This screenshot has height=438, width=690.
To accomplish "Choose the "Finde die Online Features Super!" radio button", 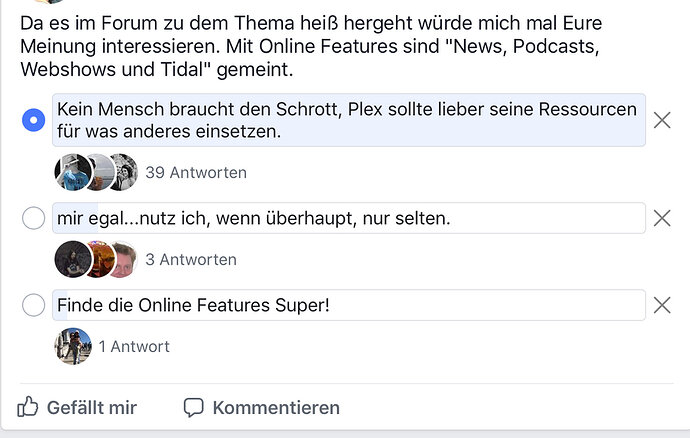I will coord(33,305).
